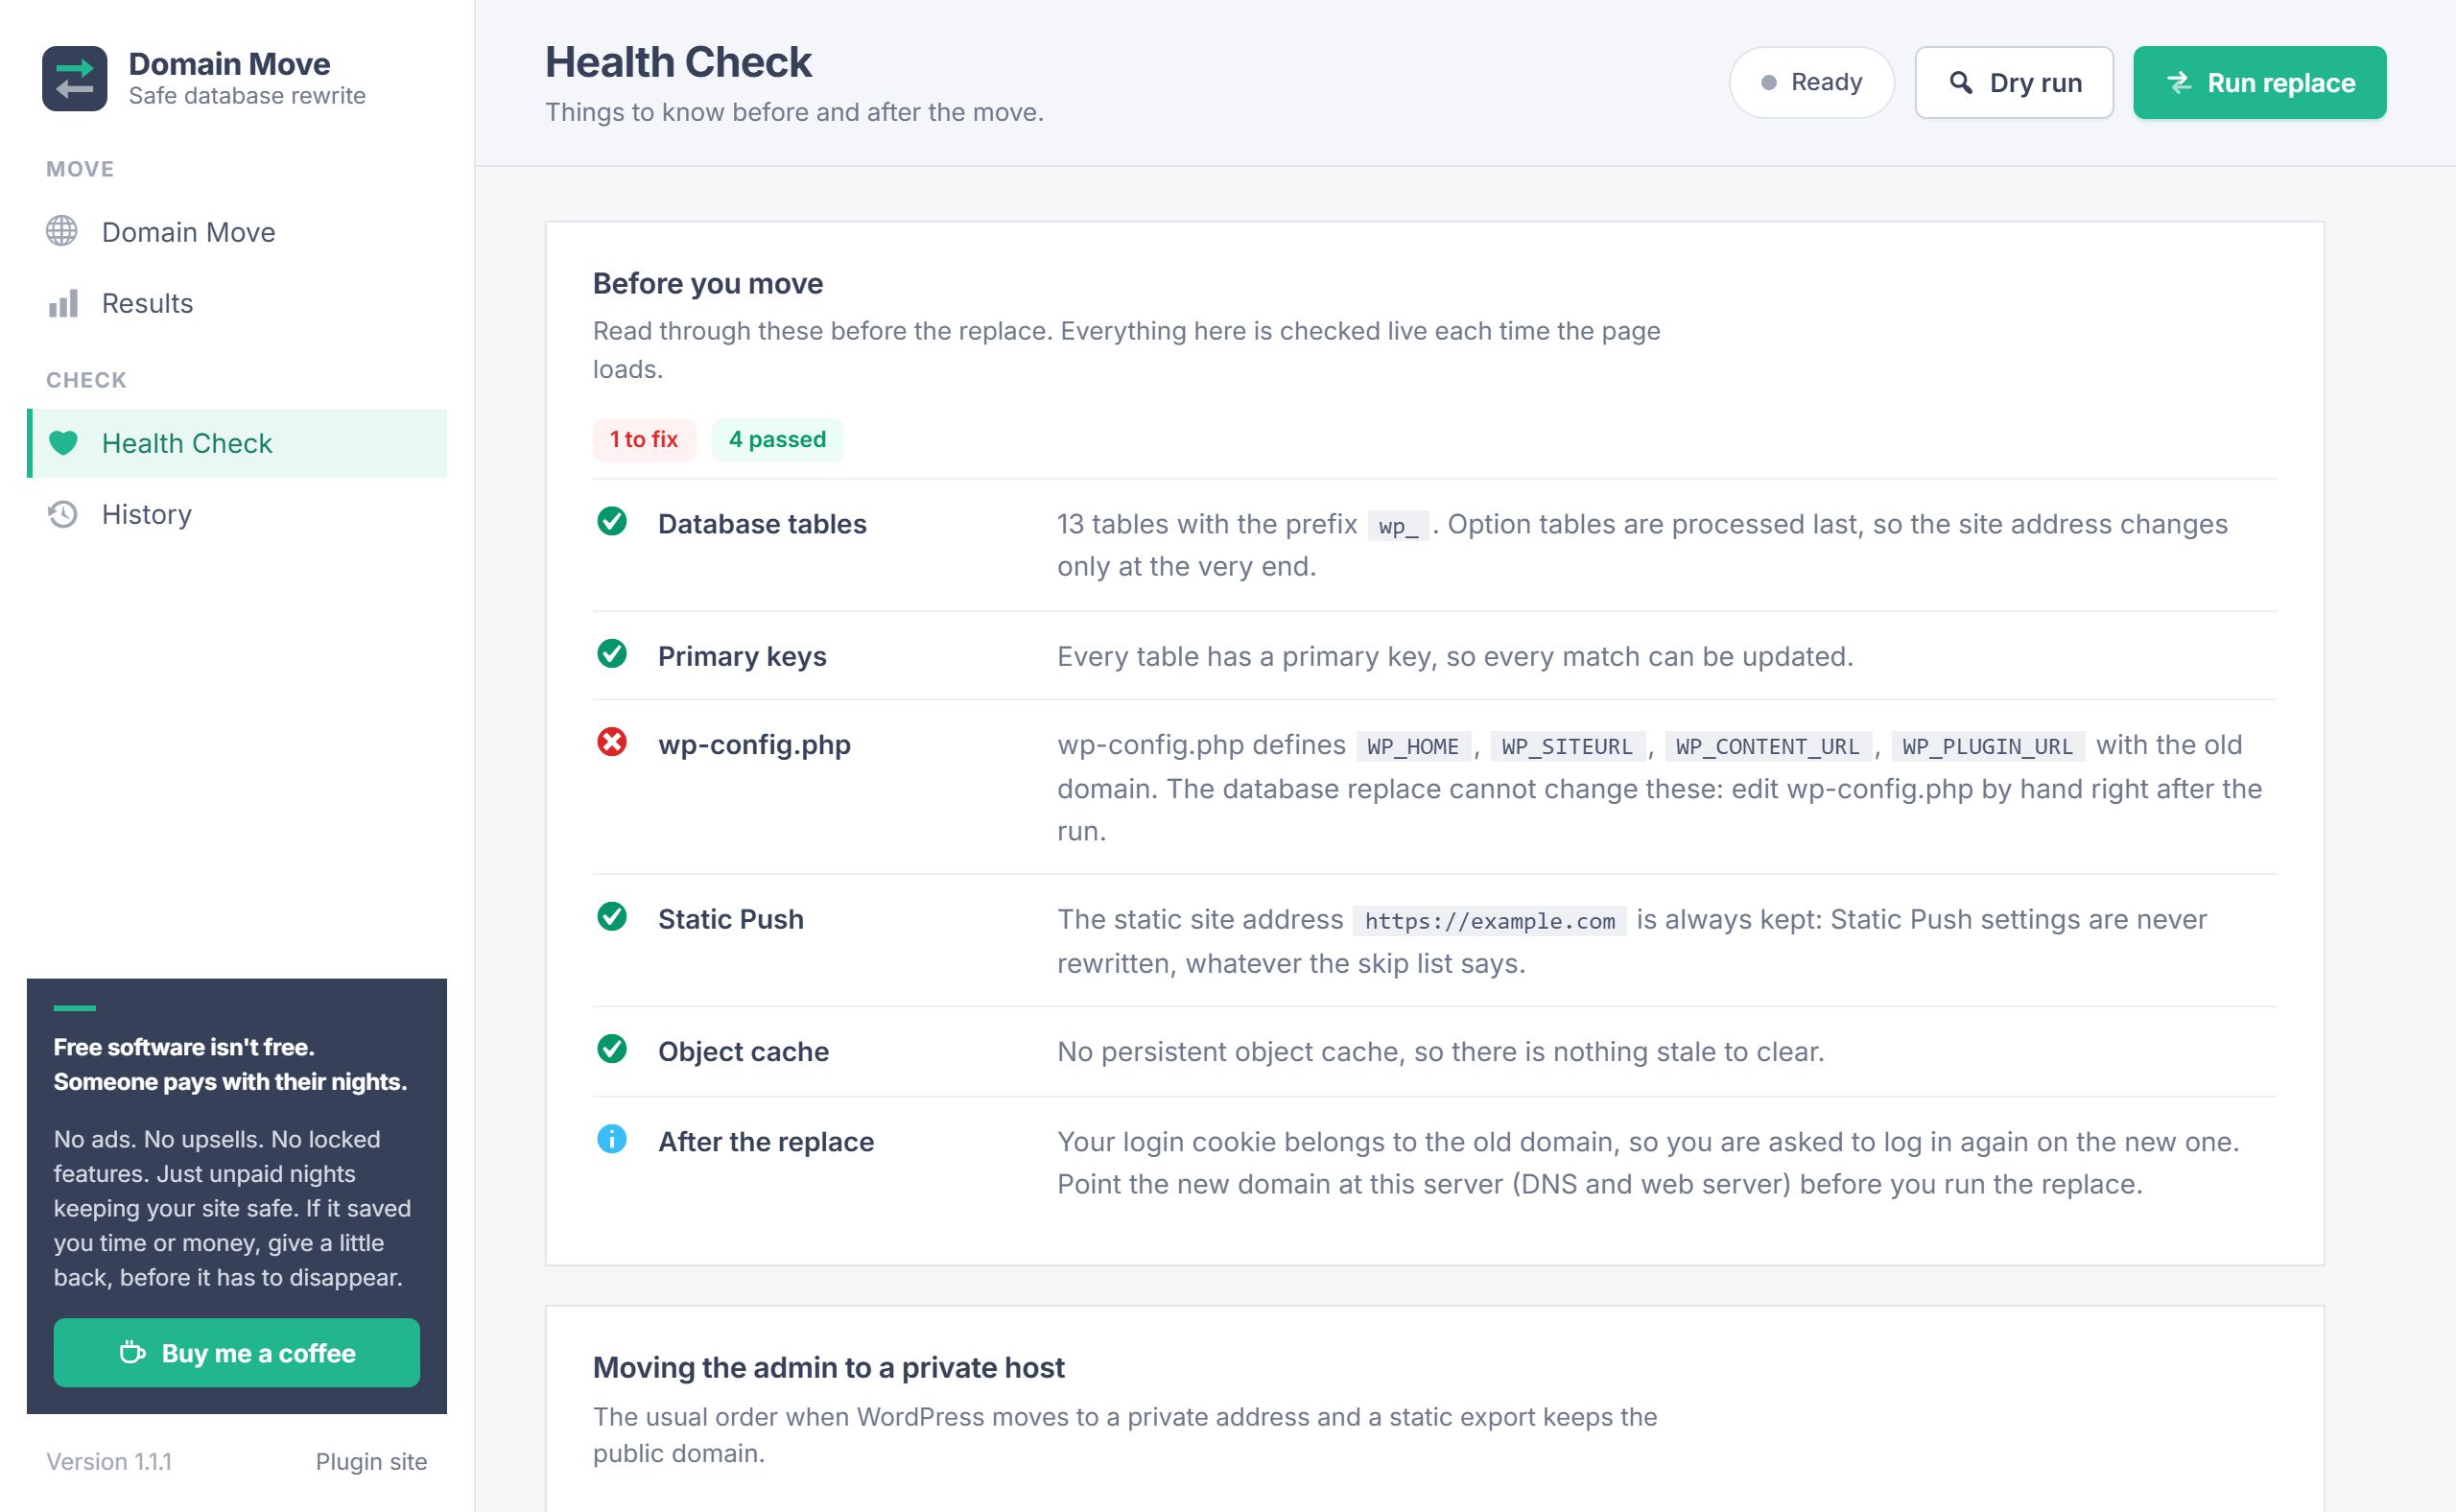Screen dimensions: 2456x1512
Task: Click the green check icon for Object cache
Action: click(x=612, y=1049)
